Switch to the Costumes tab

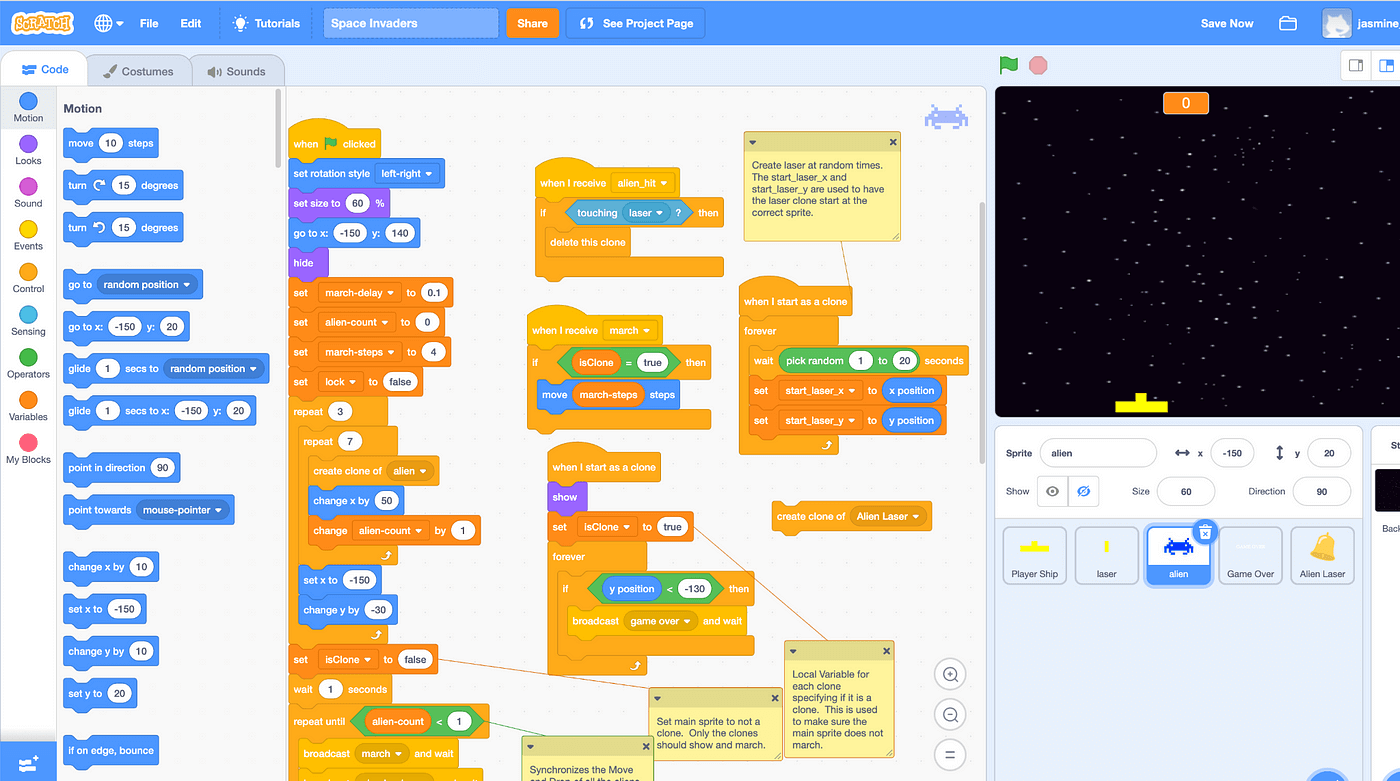pyautogui.click(x=139, y=70)
